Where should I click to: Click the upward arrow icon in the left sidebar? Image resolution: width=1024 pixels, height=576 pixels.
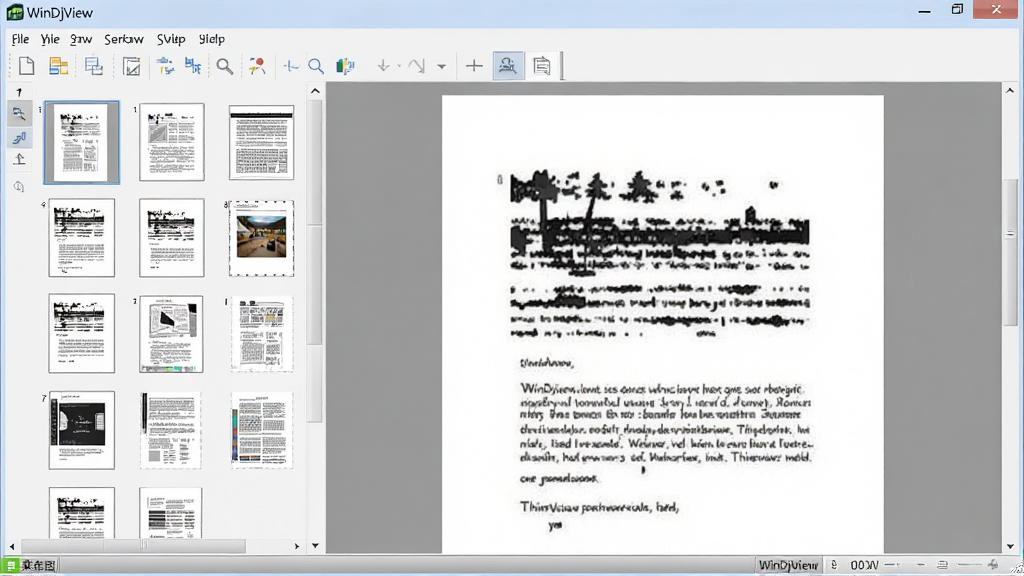(19, 159)
